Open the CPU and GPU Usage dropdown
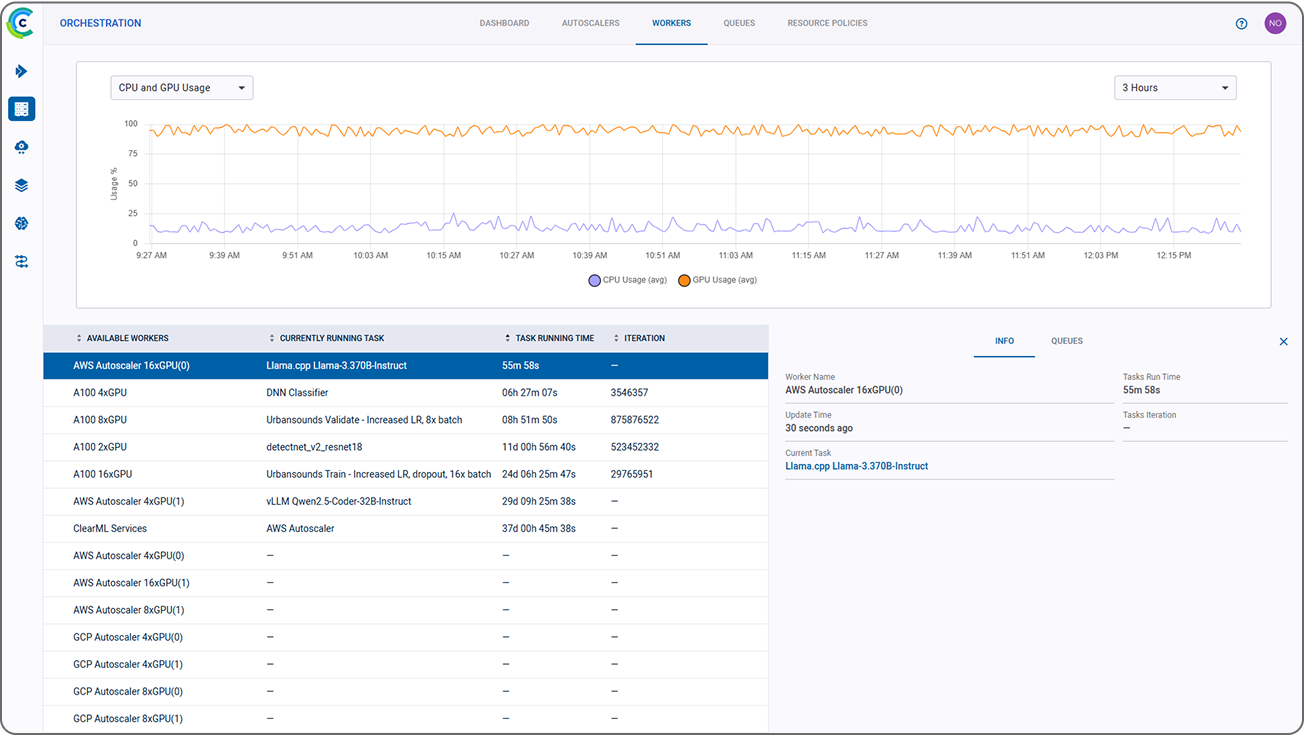This screenshot has height=735, width=1304. click(x=181, y=87)
